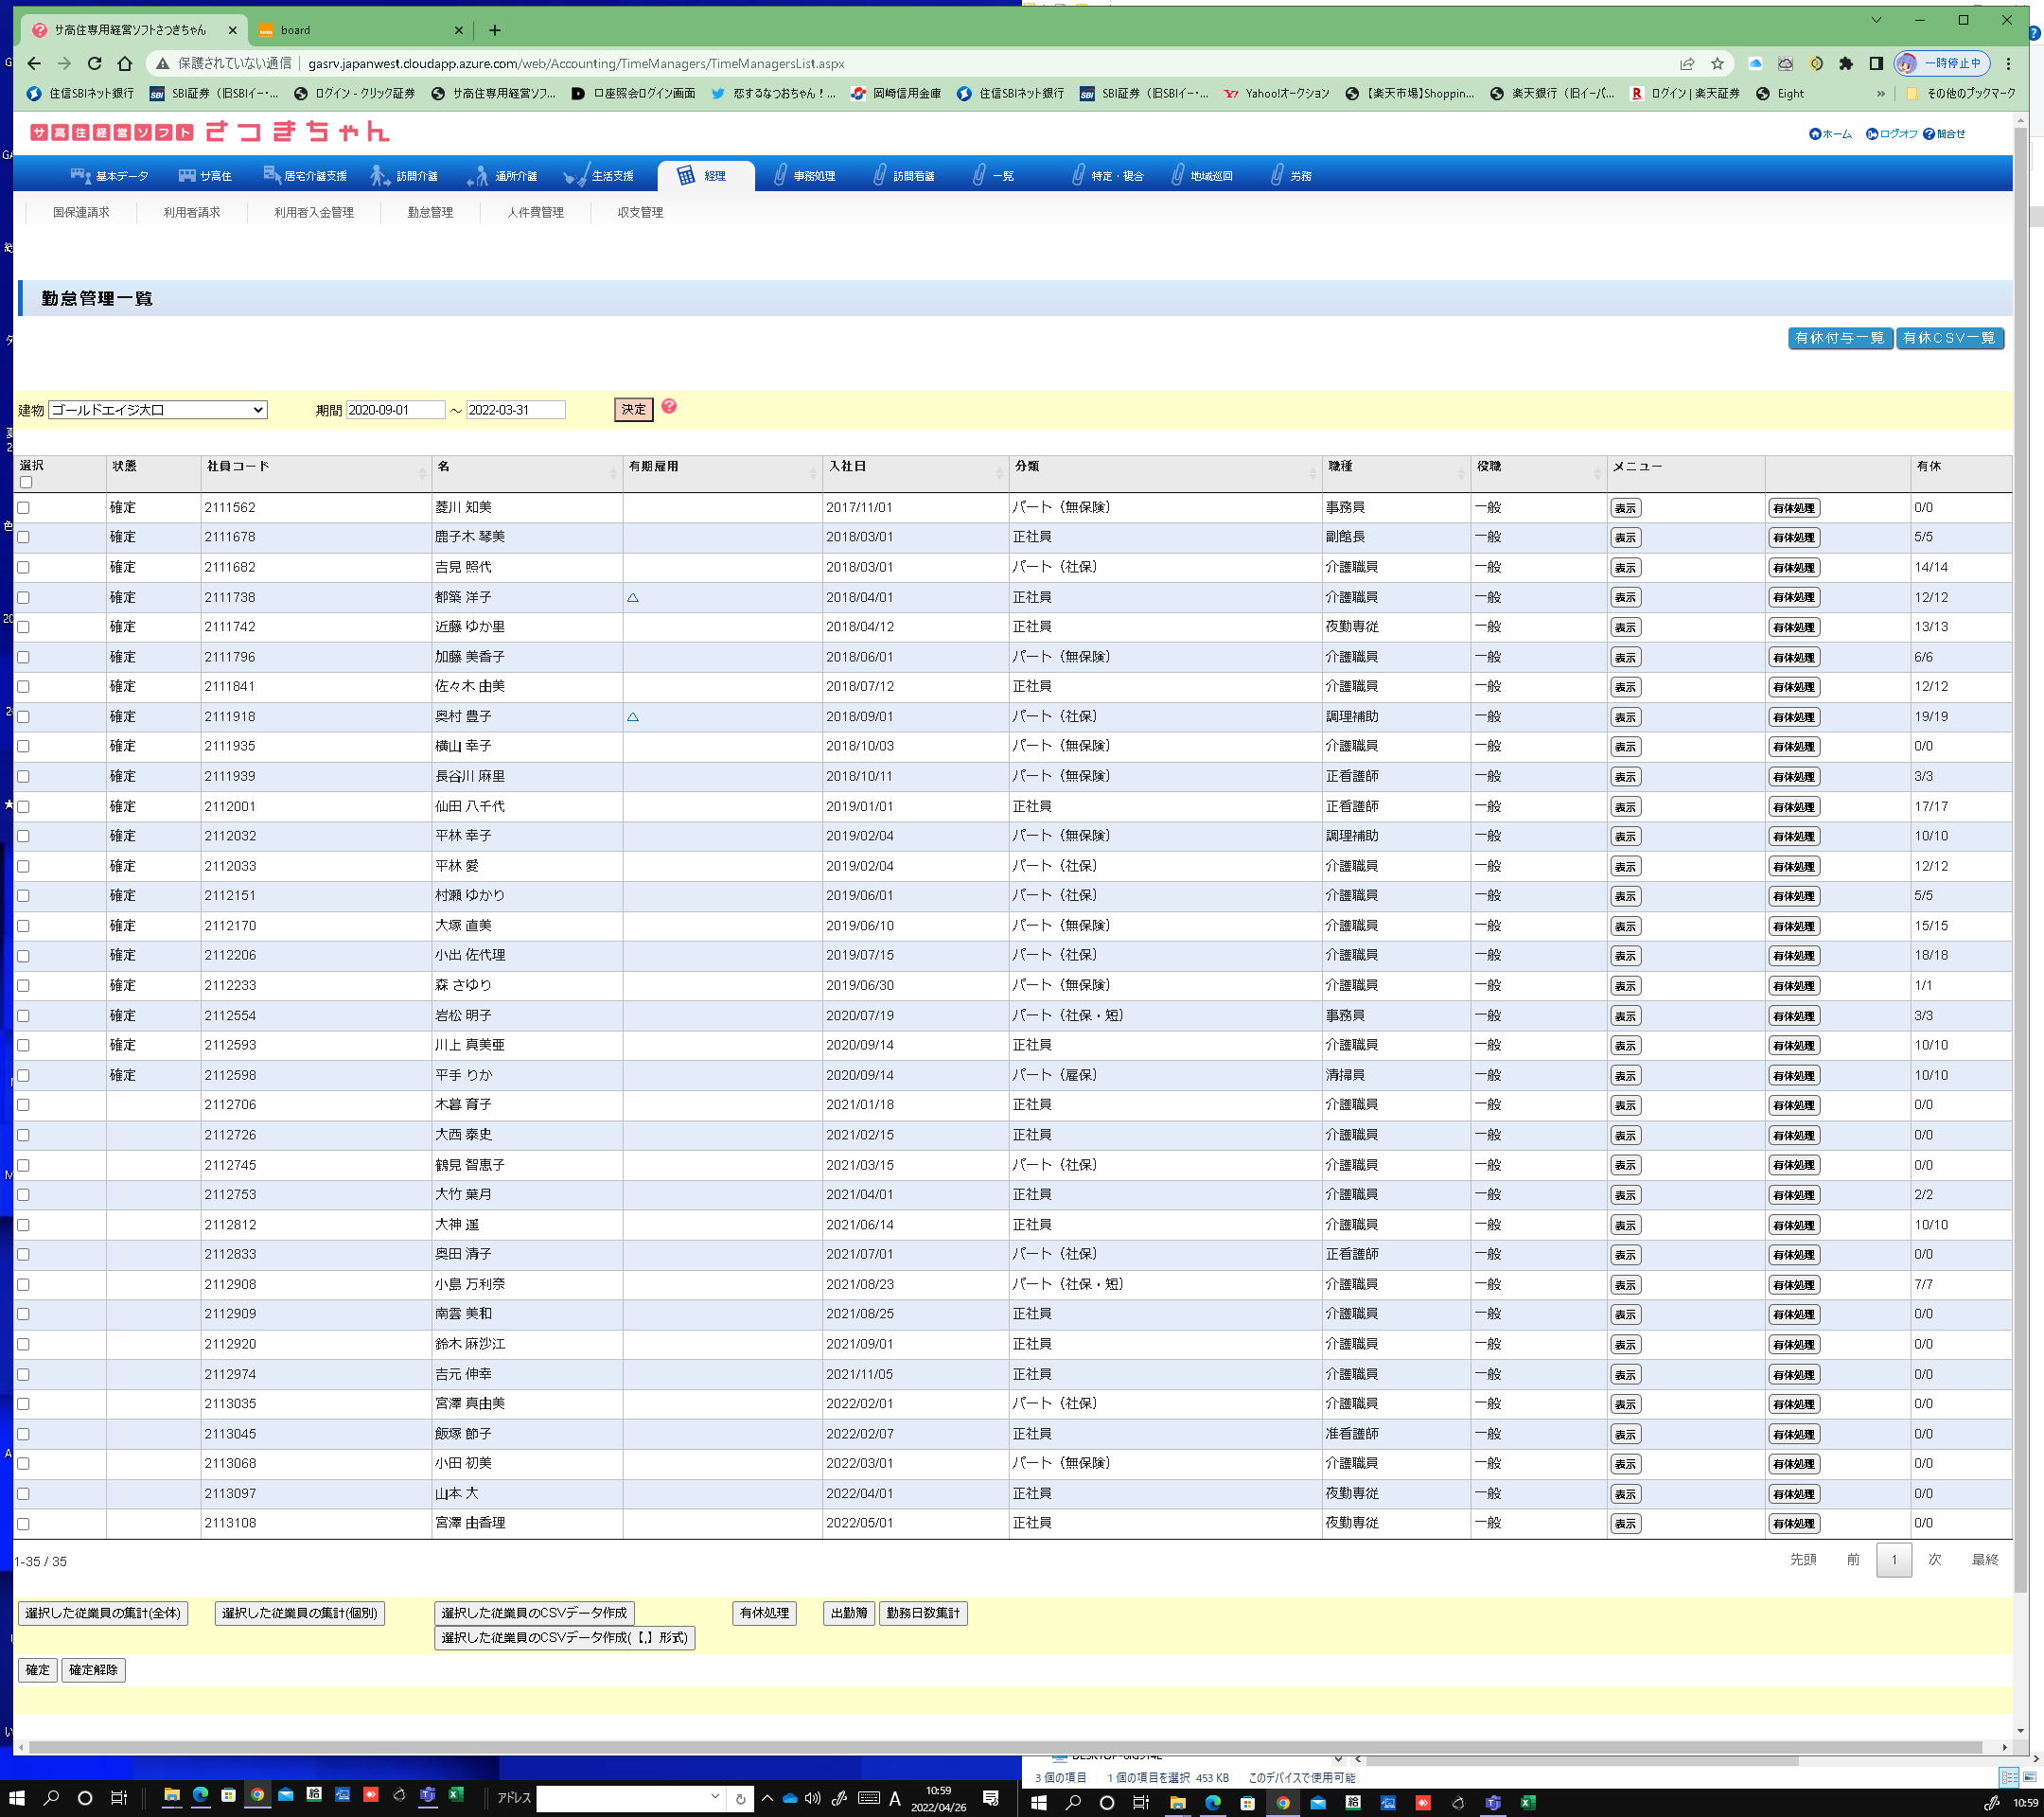Click the triangle icon in 都築 洋子 row
2044x1817 pixels.
pyautogui.click(x=632, y=597)
